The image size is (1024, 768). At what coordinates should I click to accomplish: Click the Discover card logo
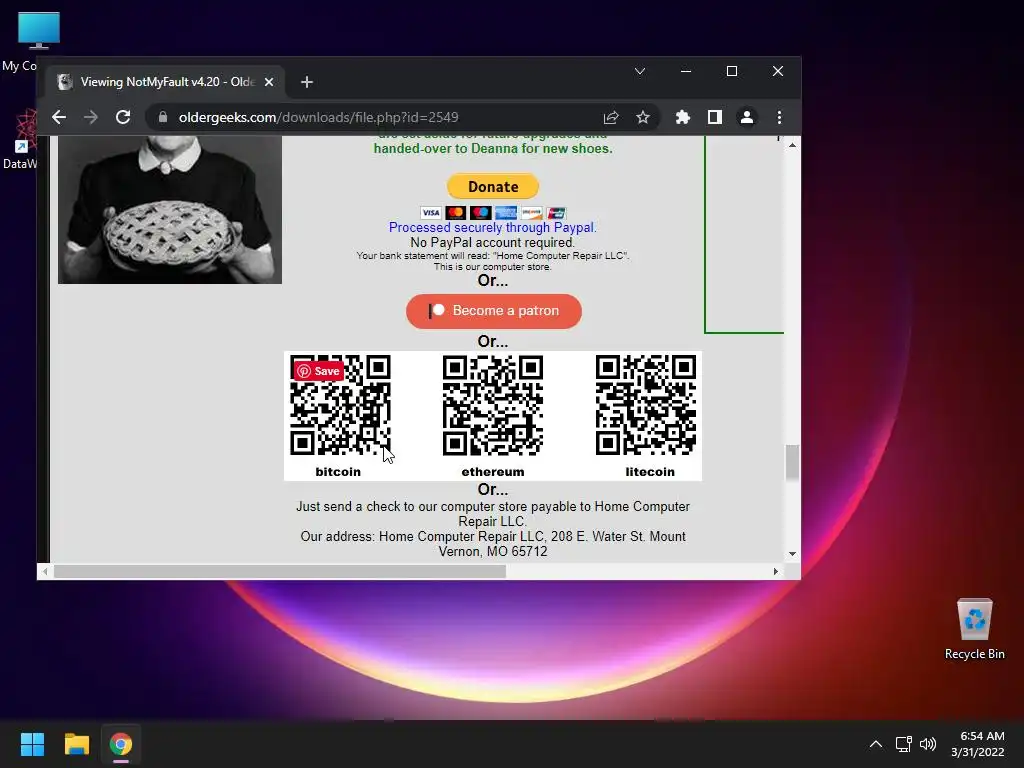(x=532, y=213)
